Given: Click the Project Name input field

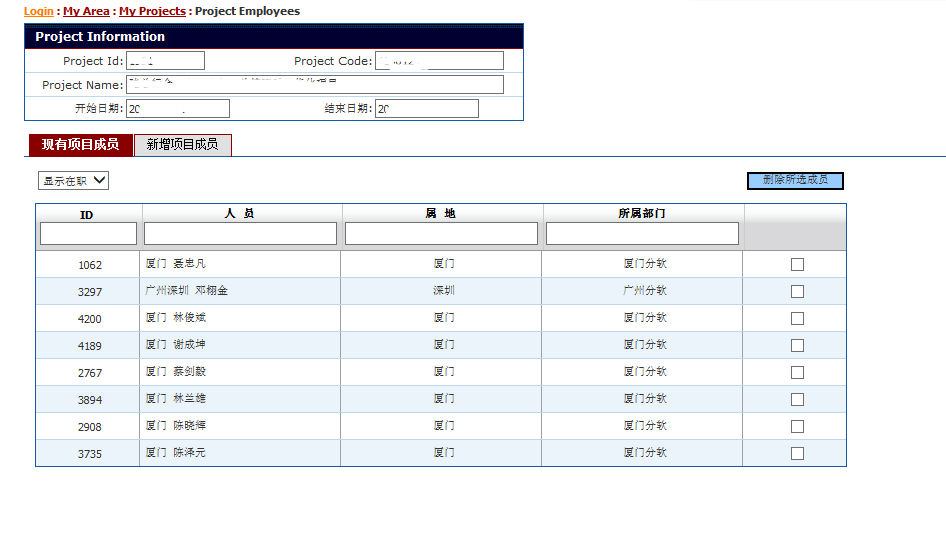Looking at the screenshot, I should 315,85.
